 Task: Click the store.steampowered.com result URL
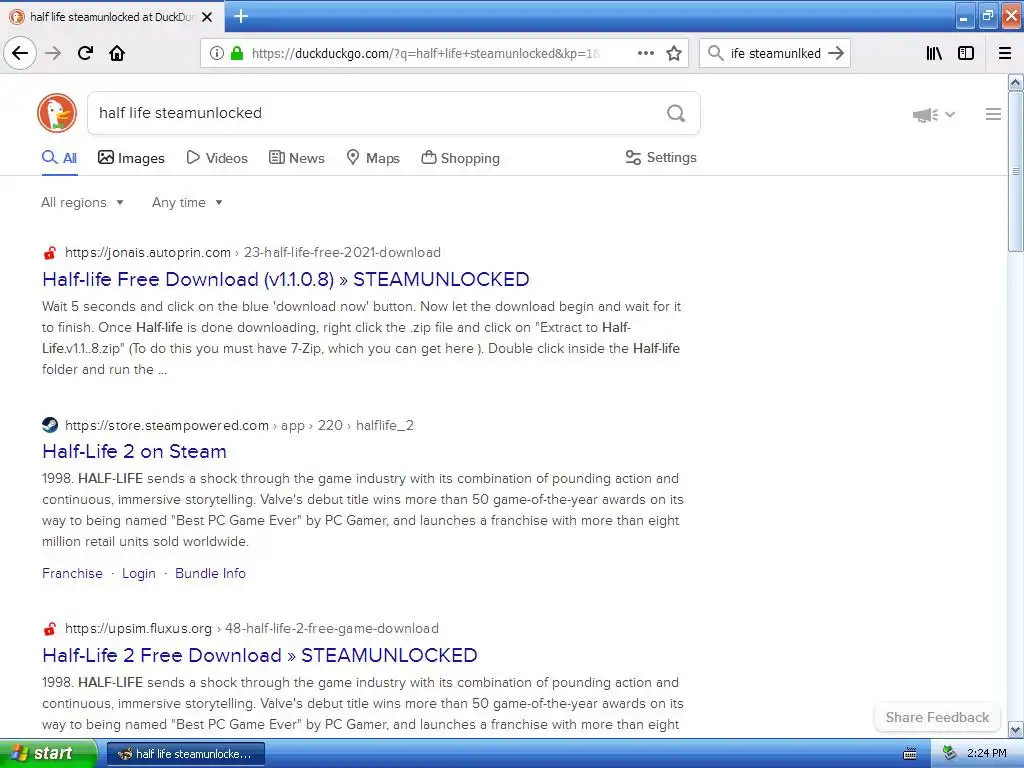239,426
